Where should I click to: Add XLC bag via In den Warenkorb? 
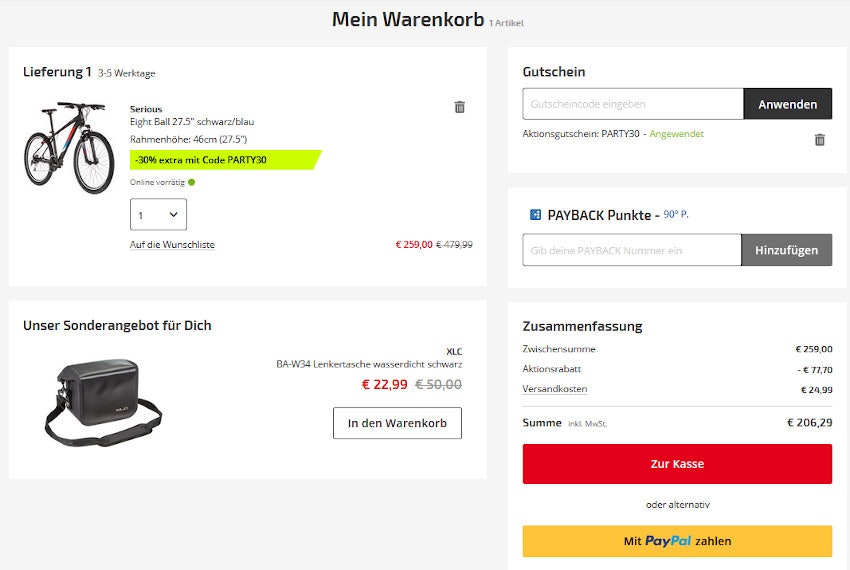coord(397,423)
